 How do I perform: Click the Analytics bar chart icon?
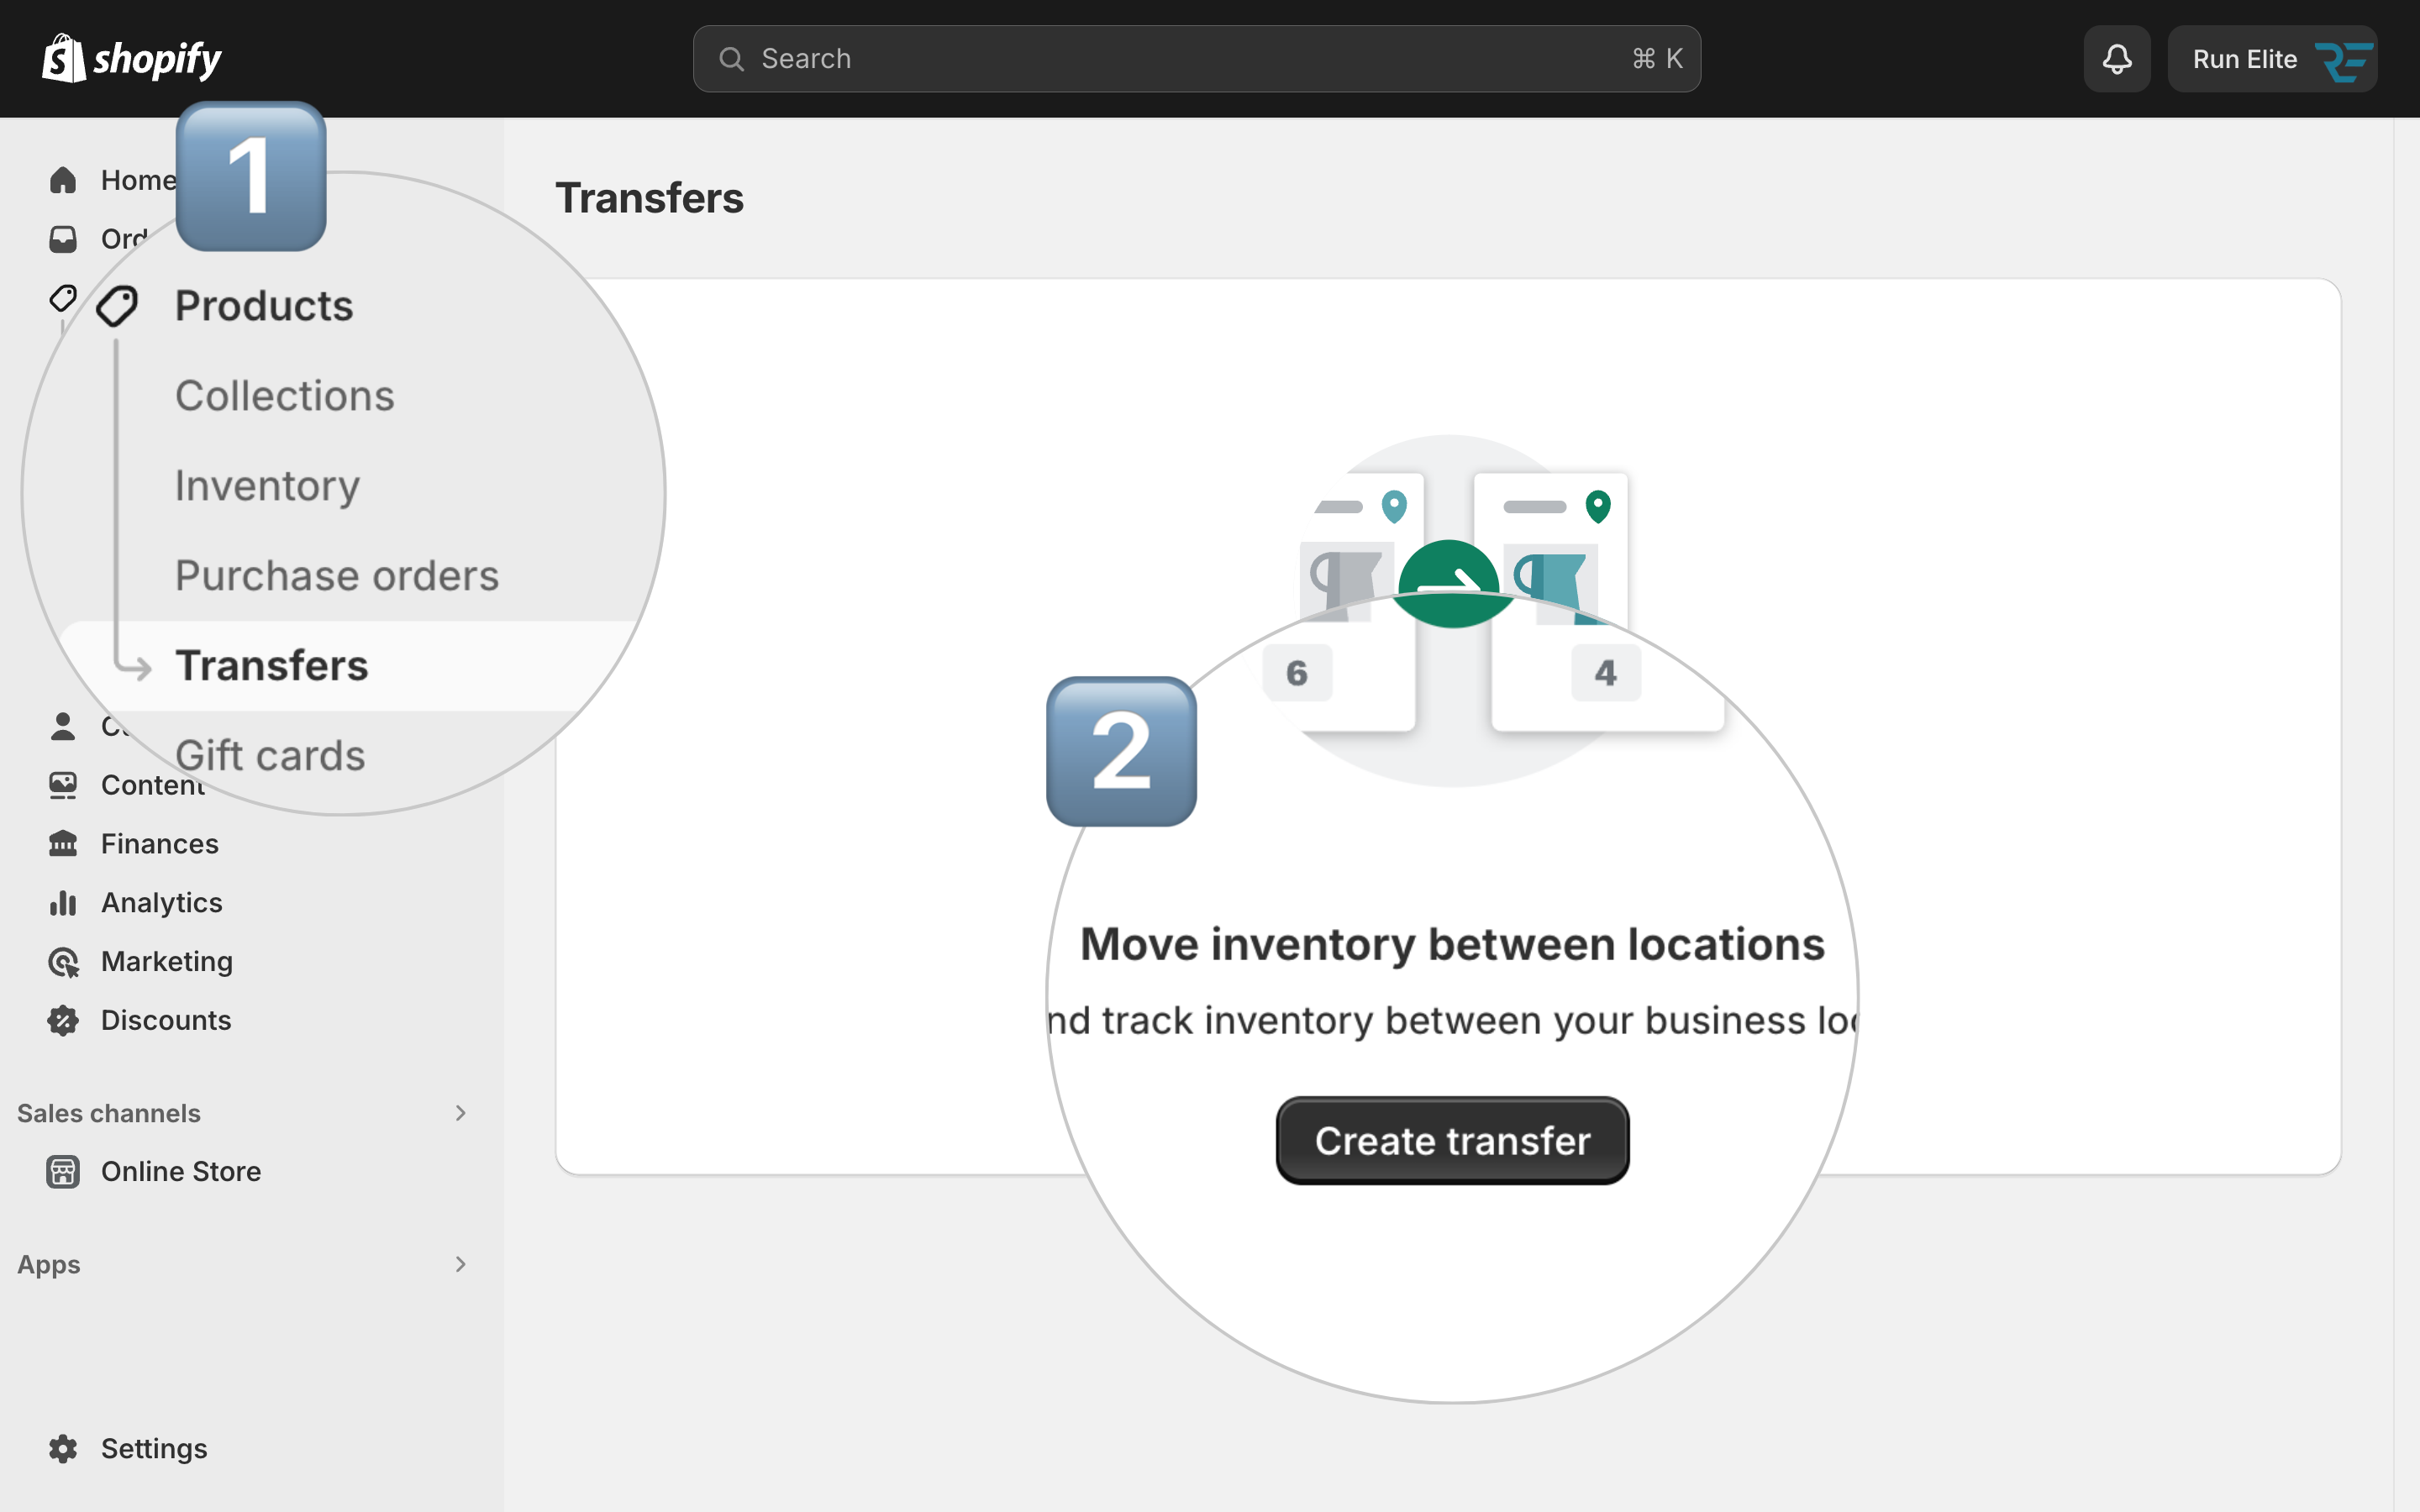(x=63, y=903)
